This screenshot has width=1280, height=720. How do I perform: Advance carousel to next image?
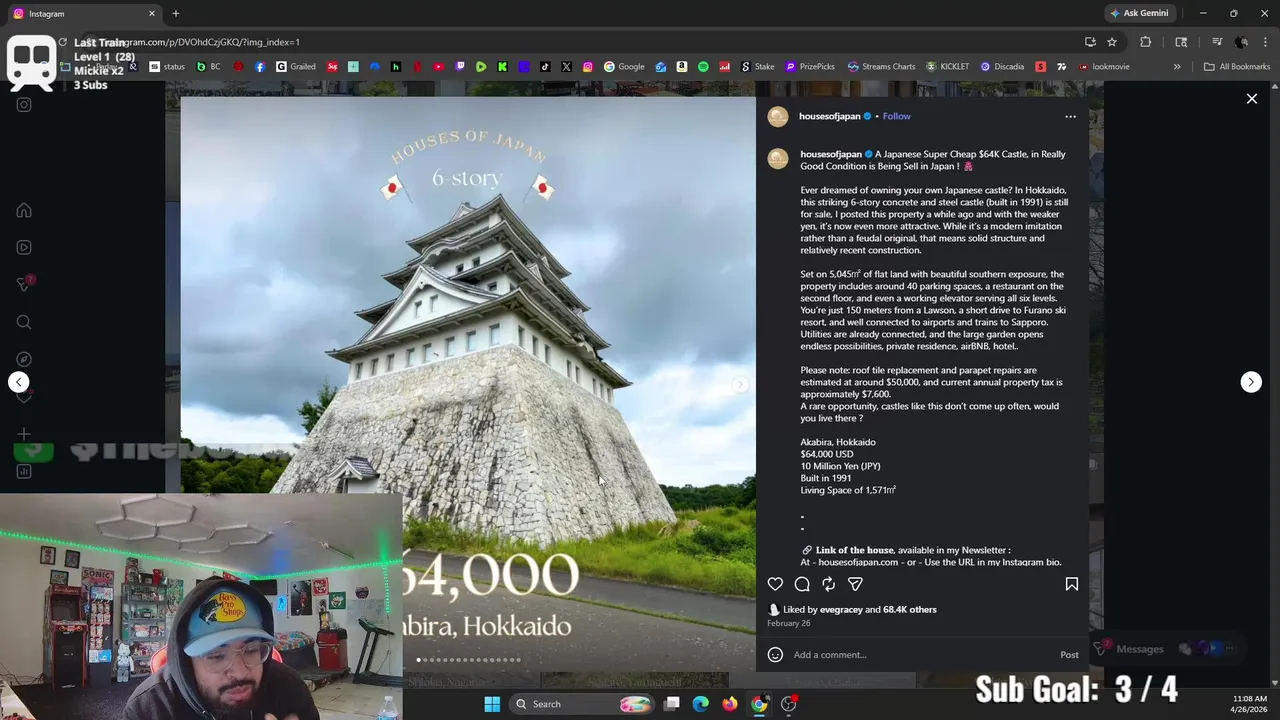click(x=740, y=385)
